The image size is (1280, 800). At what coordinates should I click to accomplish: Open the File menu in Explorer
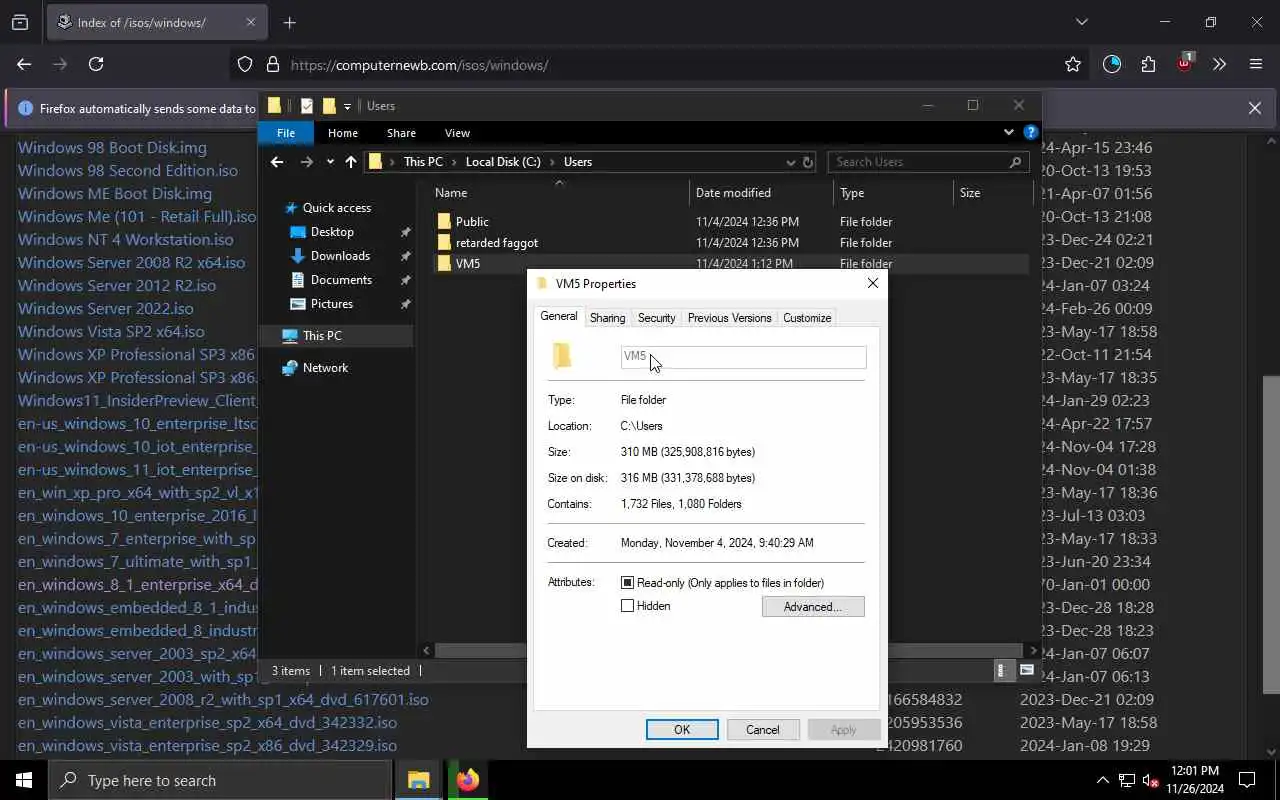point(286,133)
